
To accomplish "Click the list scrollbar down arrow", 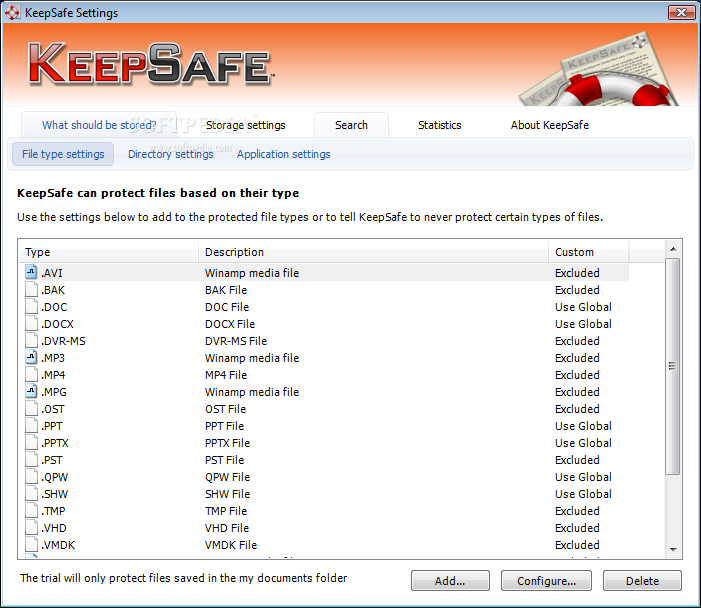I will pyautogui.click(x=673, y=550).
